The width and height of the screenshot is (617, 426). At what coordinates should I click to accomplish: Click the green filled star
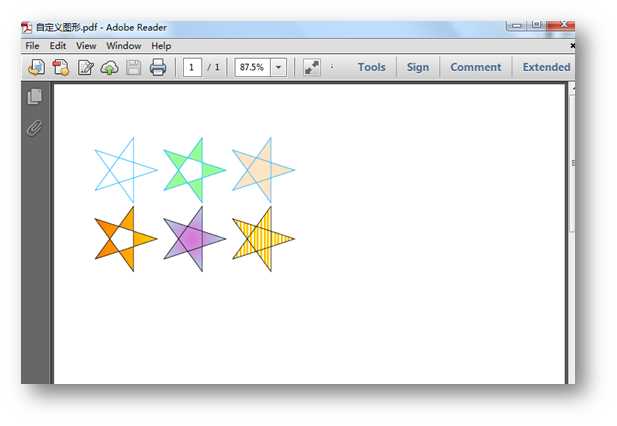tap(194, 170)
